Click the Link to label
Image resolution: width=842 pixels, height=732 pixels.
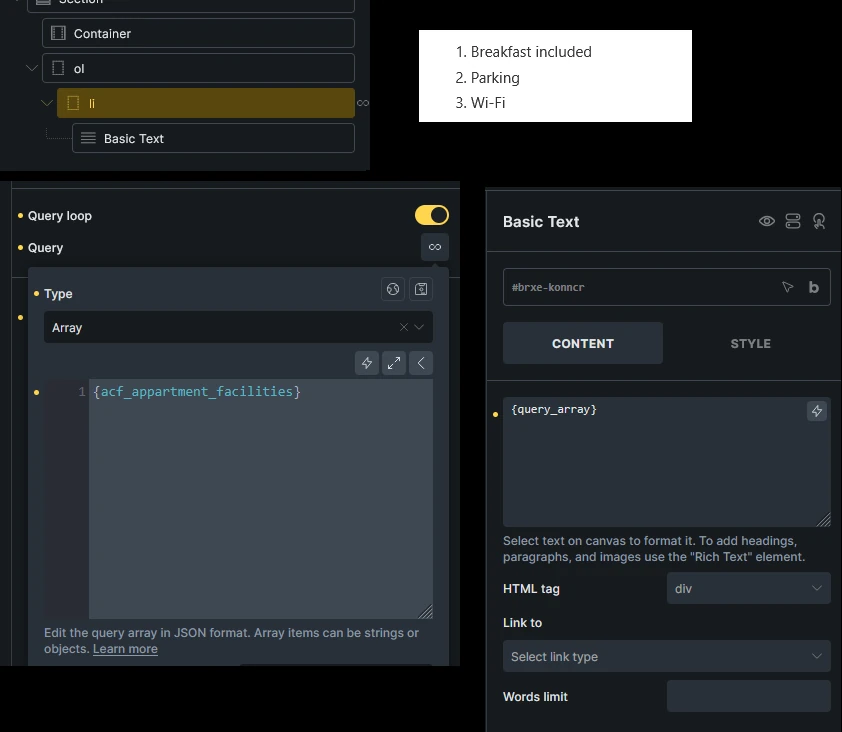pyautogui.click(x=522, y=623)
